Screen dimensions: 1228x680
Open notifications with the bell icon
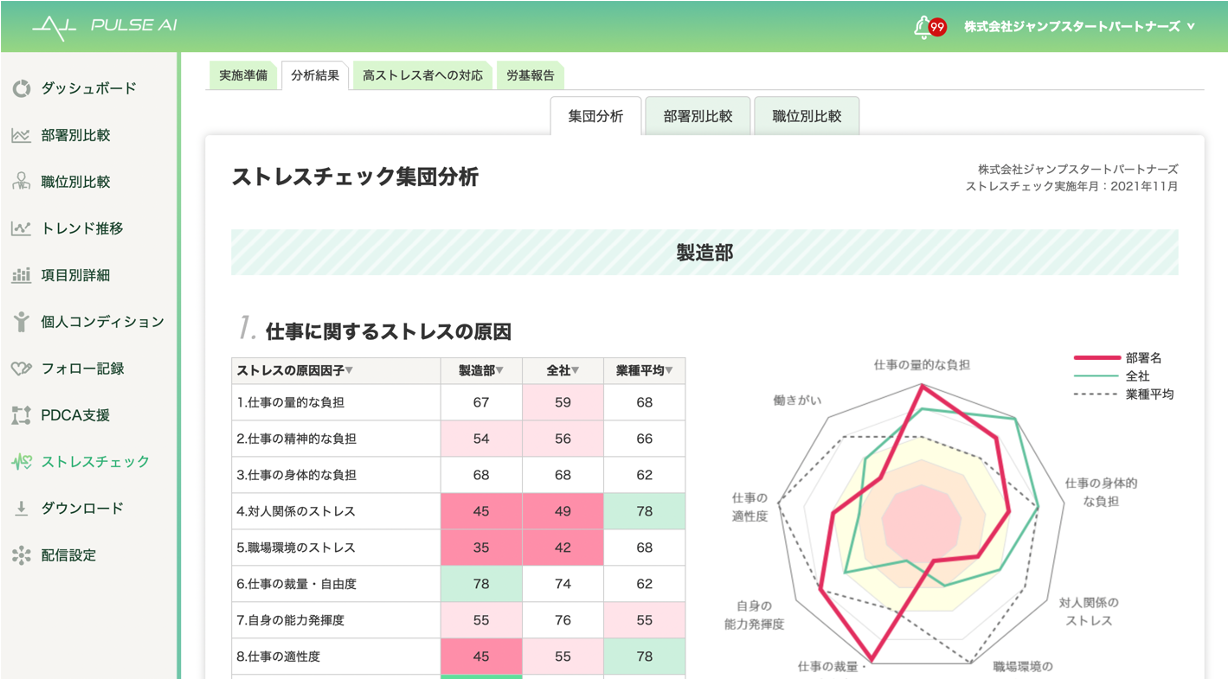[x=922, y=27]
